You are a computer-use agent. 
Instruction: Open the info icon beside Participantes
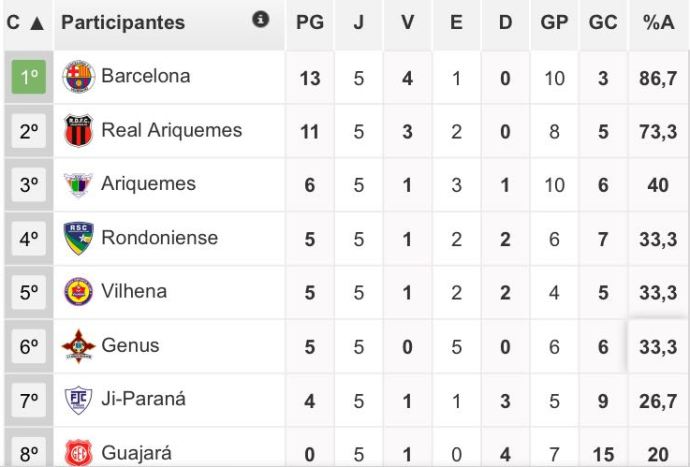click(x=261, y=19)
